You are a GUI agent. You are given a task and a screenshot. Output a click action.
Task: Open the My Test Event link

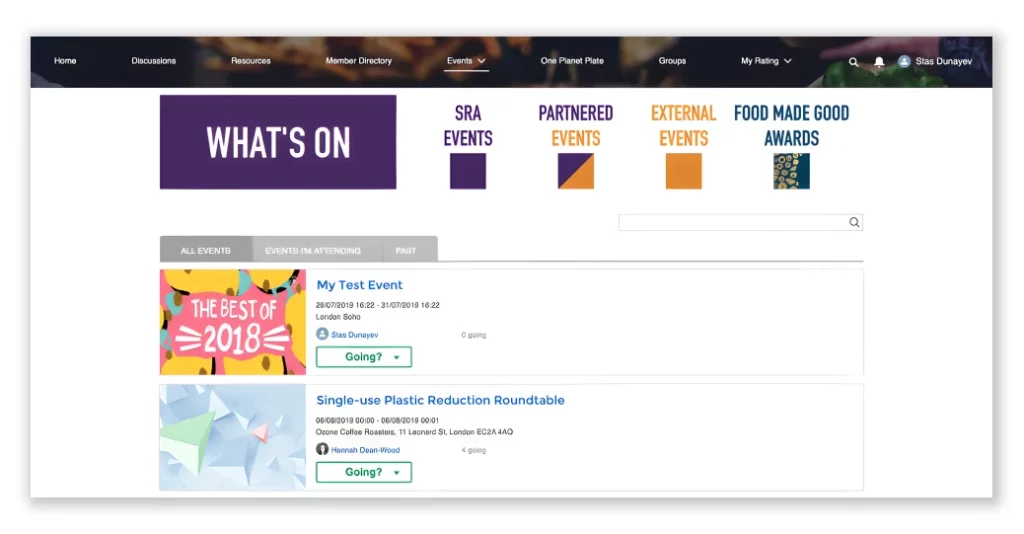[359, 285]
